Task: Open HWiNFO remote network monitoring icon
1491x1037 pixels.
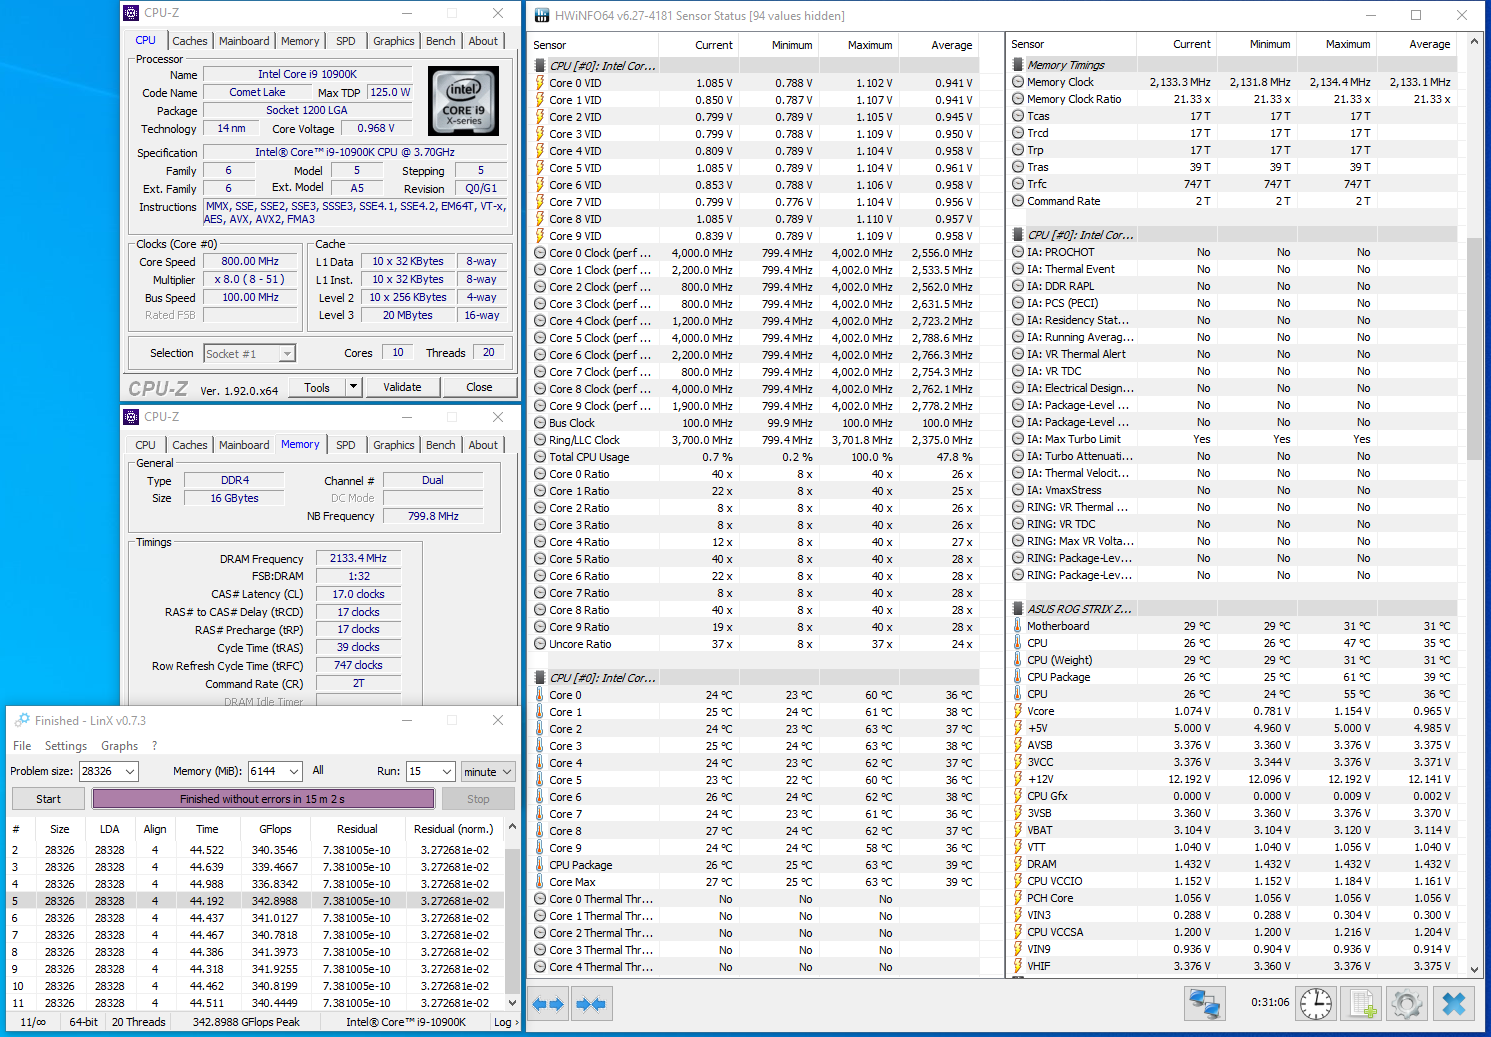Action: tap(1204, 1003)
